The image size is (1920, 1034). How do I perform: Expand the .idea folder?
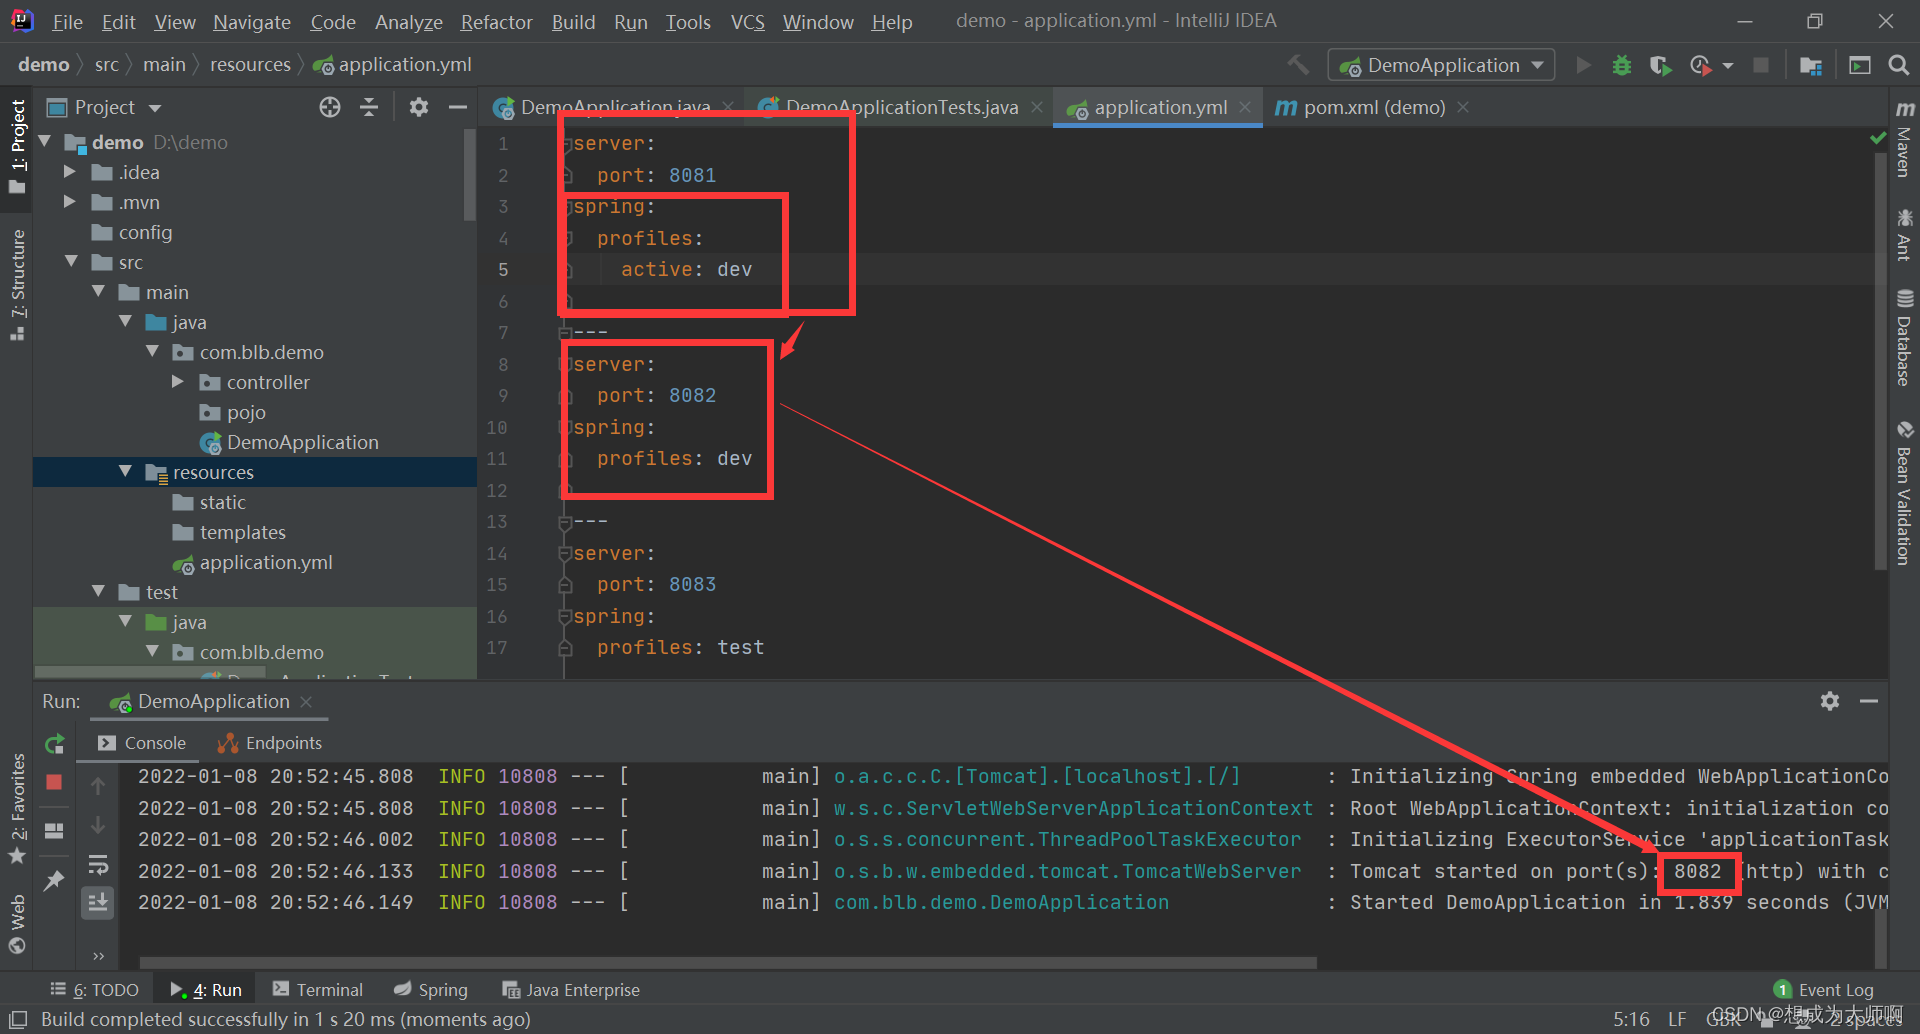[69, 172]
